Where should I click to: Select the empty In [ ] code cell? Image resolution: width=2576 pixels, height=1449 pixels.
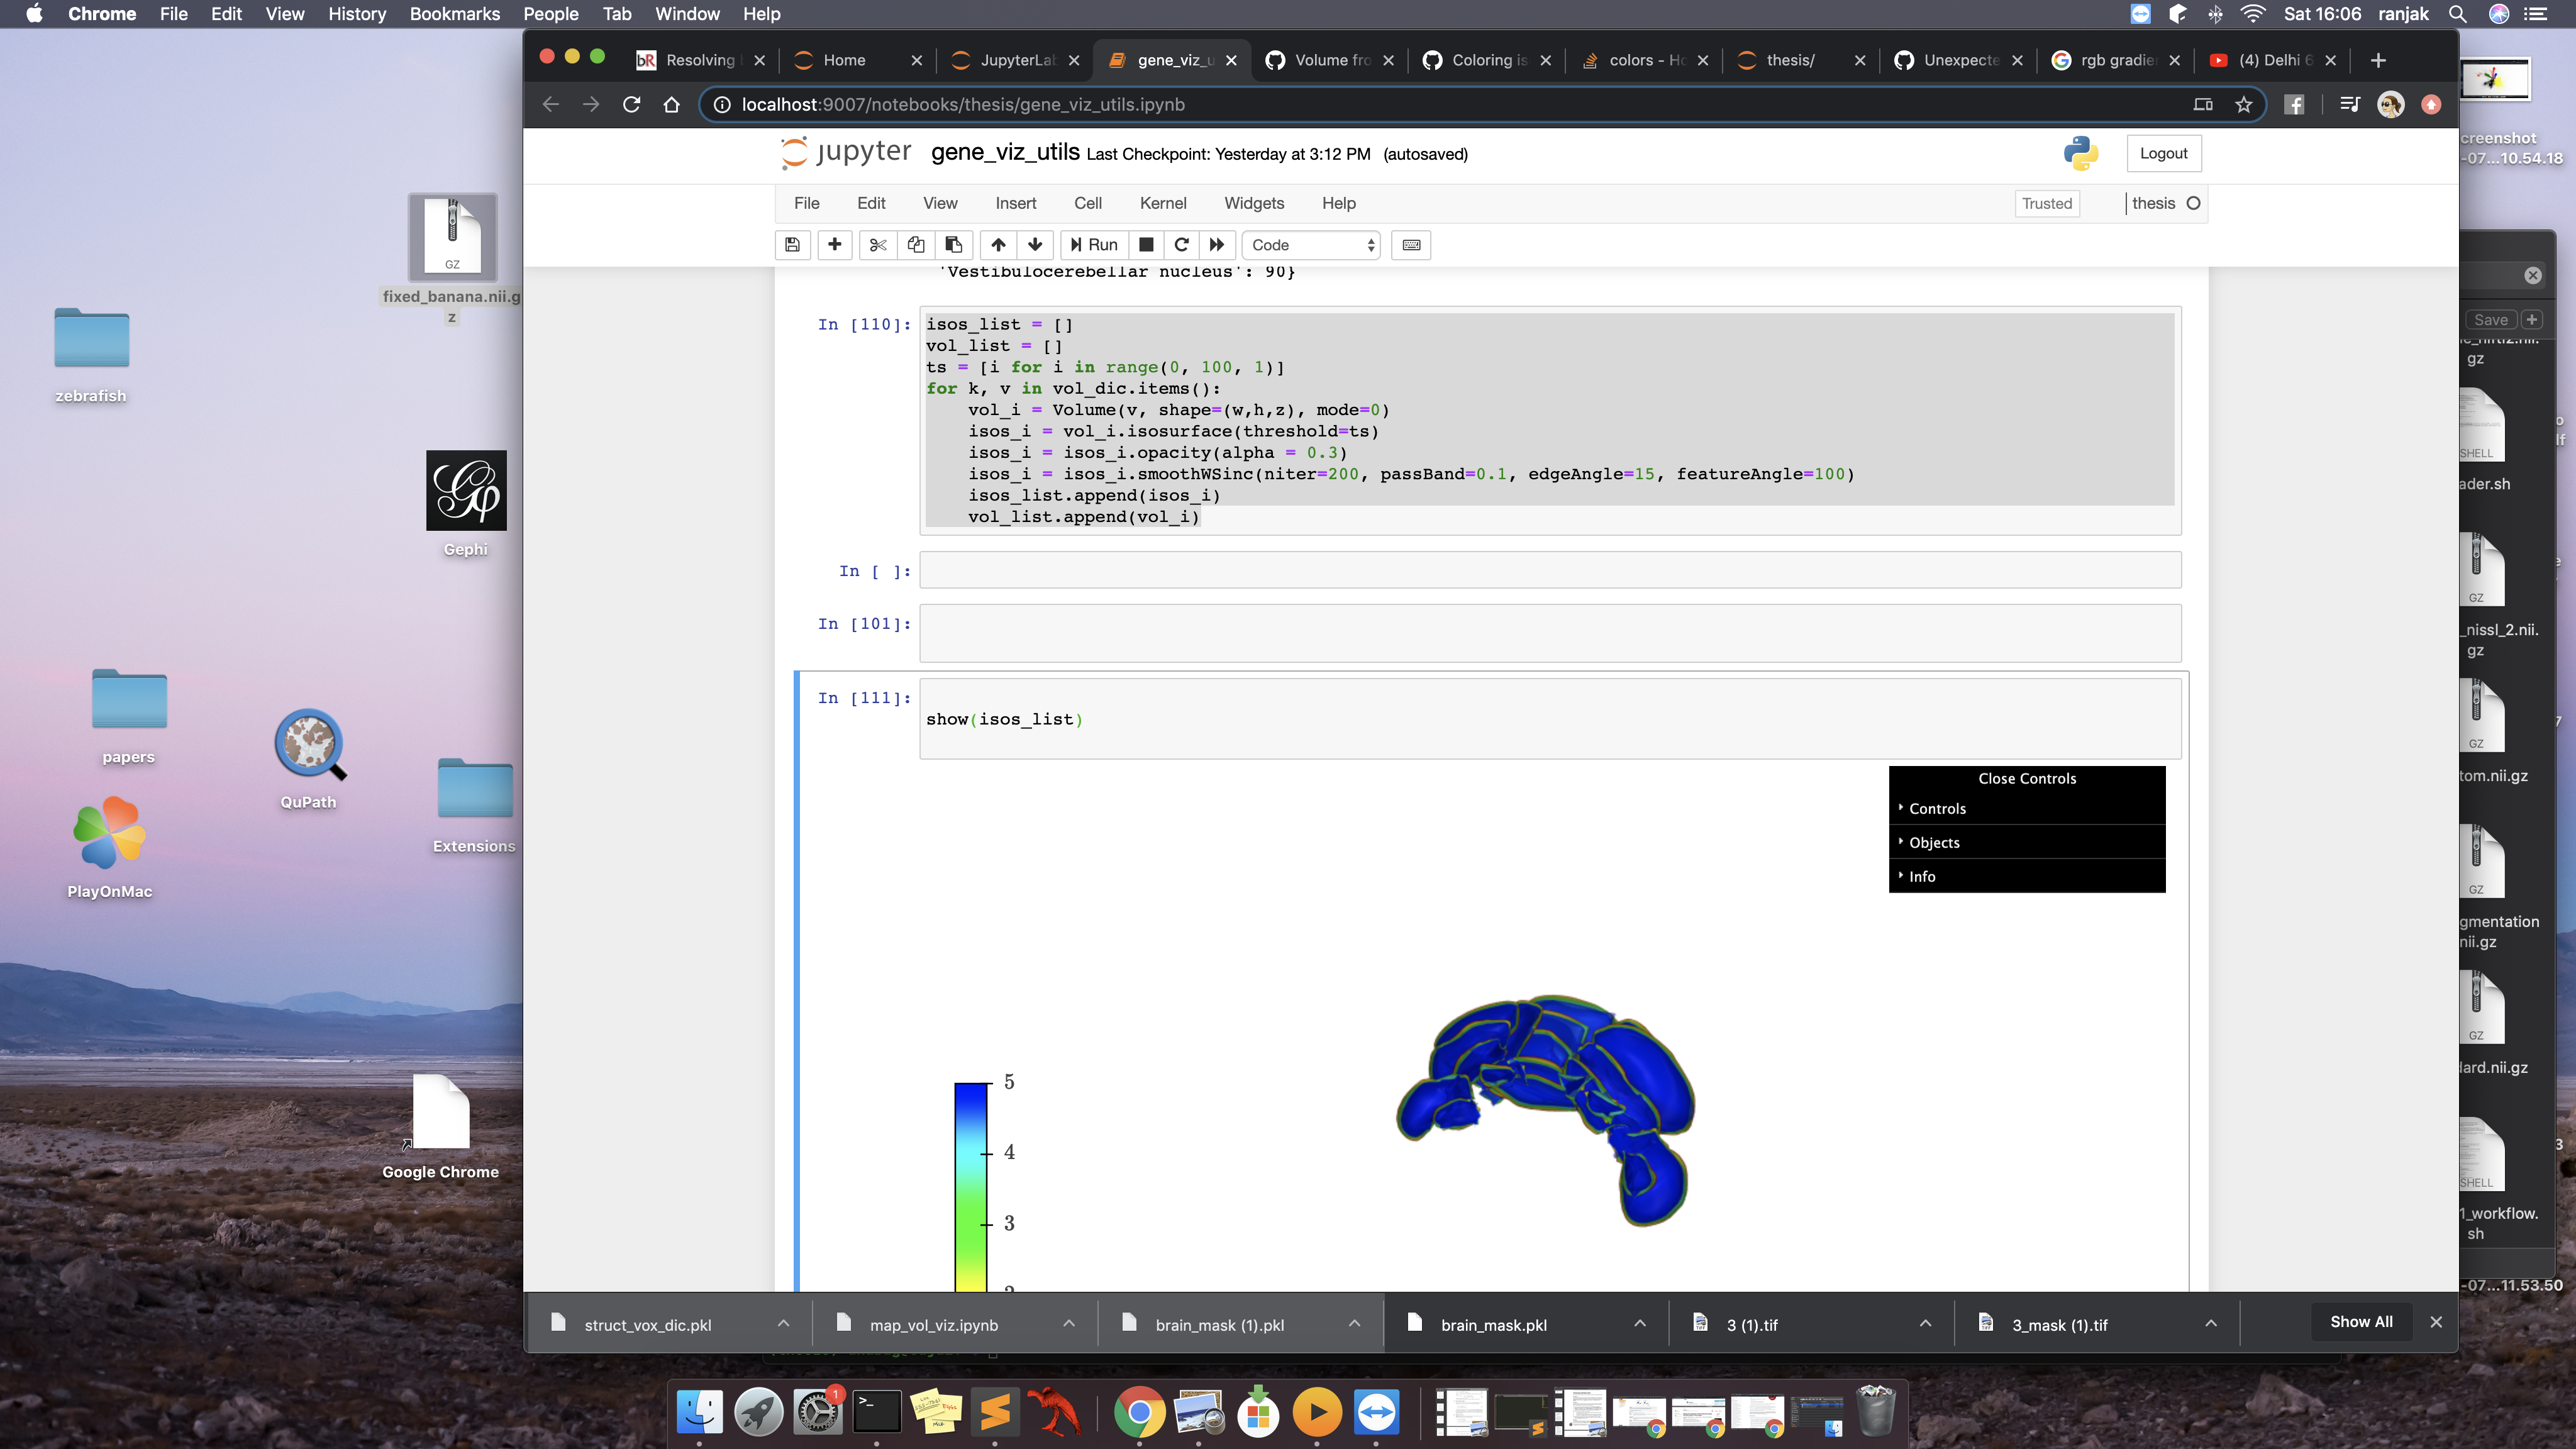(x=1549, y=570)
